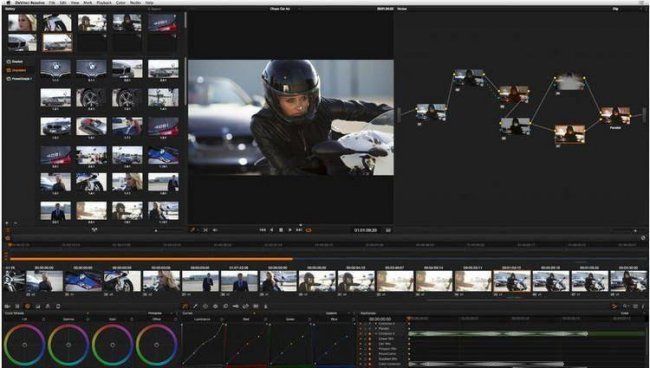Open the Camera Raw palette
This screenshot has width=650, height=368.
pyautogui.click(x=7, y=306)
